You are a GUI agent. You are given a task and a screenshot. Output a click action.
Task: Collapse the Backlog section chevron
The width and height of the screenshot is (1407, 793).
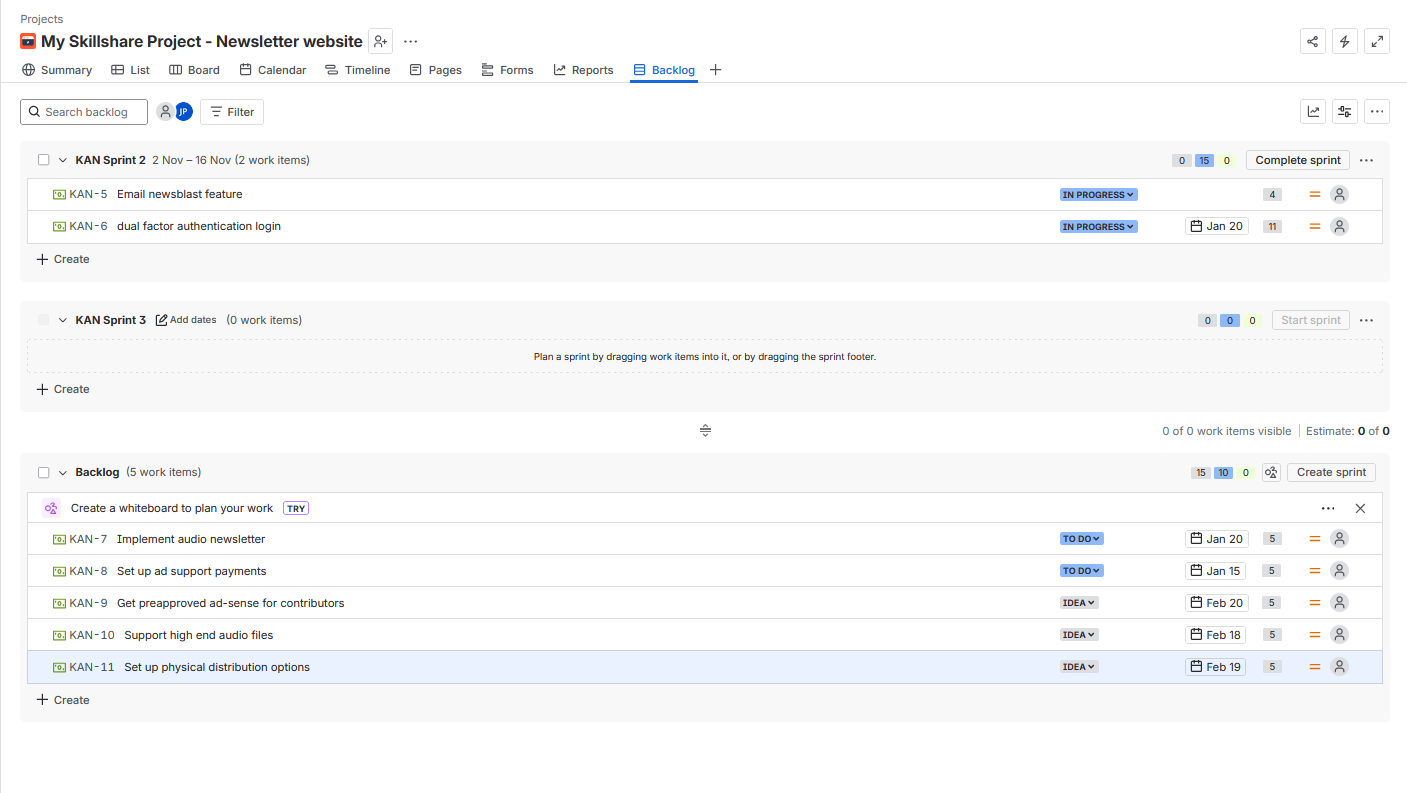(x=63, y=472)
